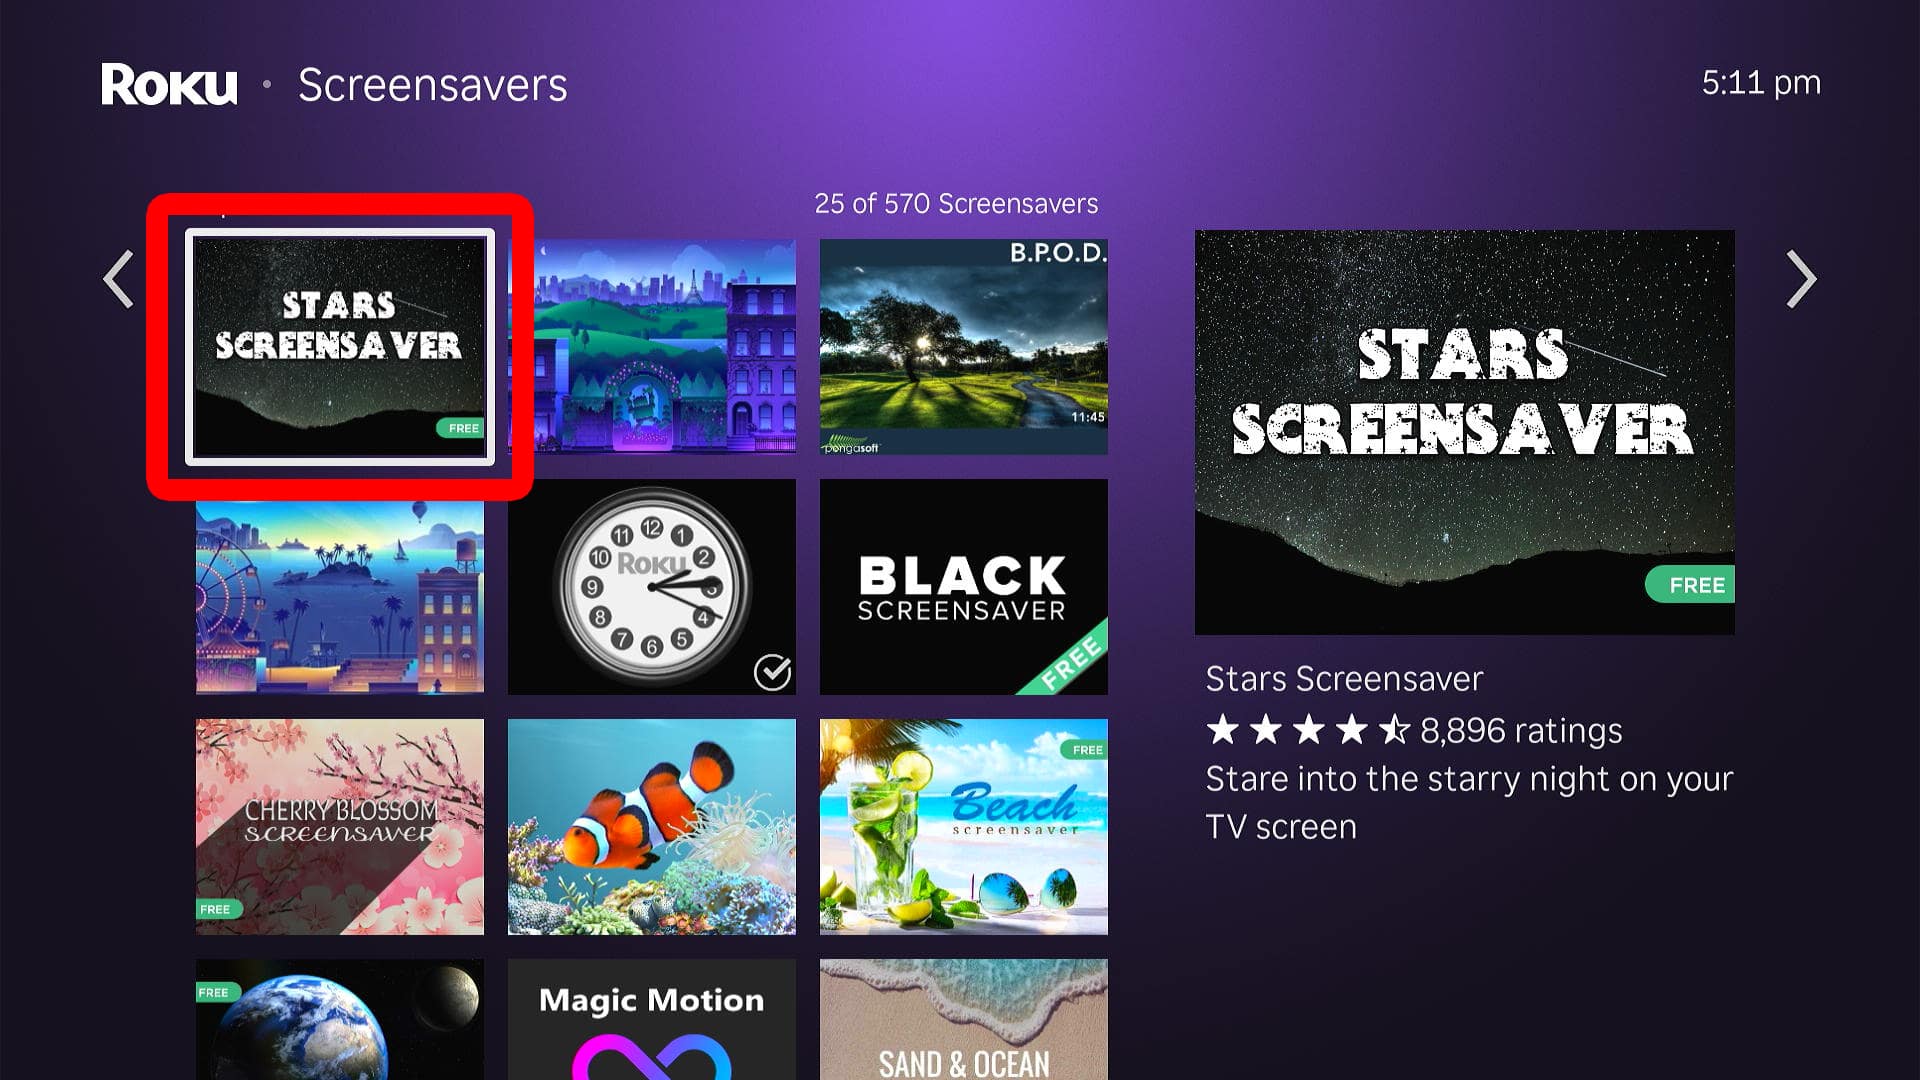Select the Beach screensaver tile
The height and width of the screenshot is (1080, 1920).
pyautogui.click(x=964, y=827)
